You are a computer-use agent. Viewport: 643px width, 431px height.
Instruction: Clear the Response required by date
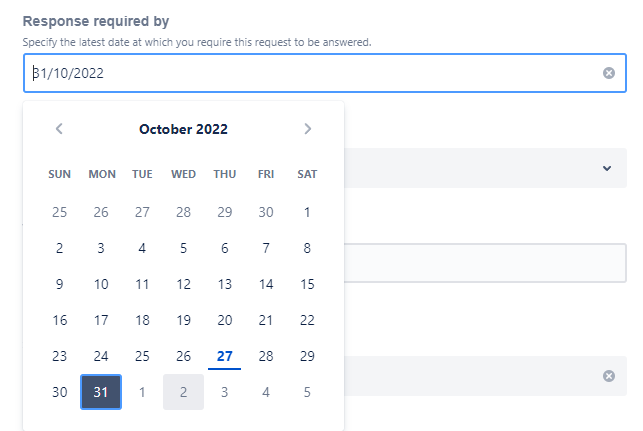609,73
